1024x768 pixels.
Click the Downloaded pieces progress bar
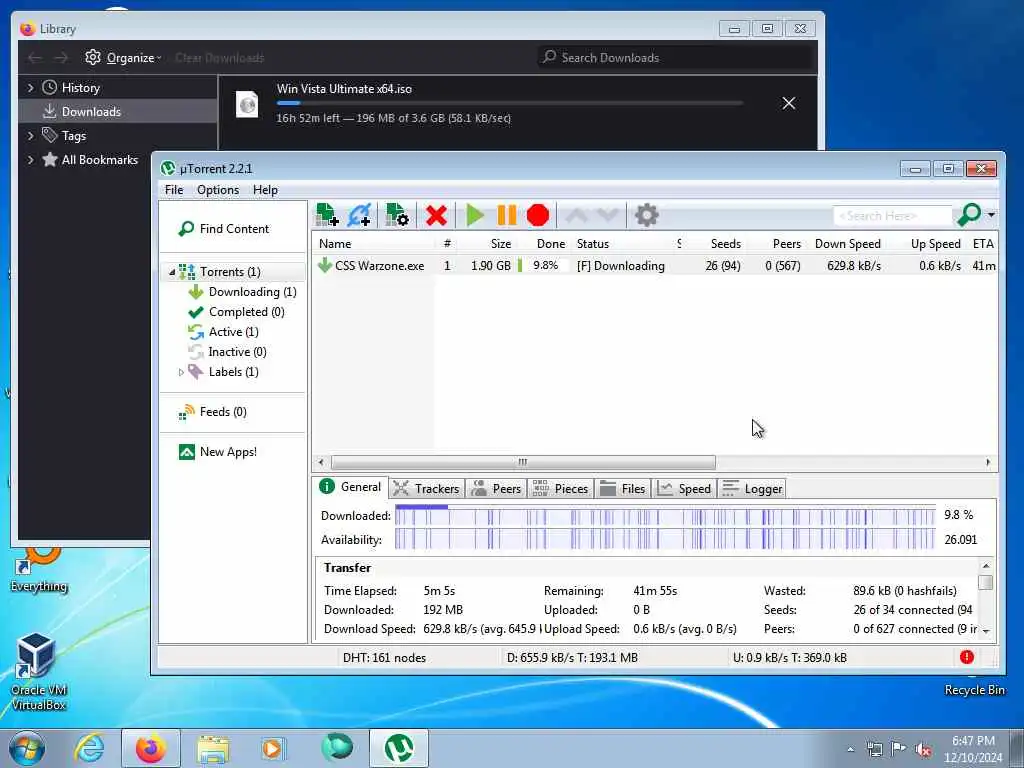click(665, 516)
